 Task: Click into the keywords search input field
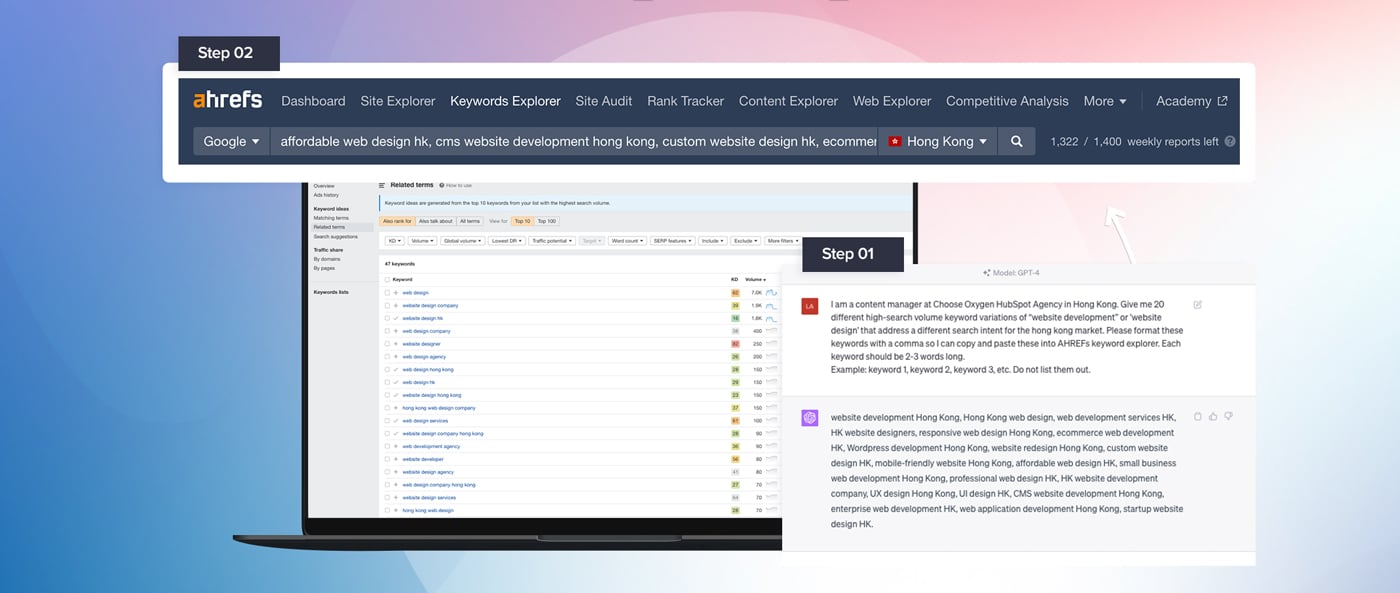(575, 141)
